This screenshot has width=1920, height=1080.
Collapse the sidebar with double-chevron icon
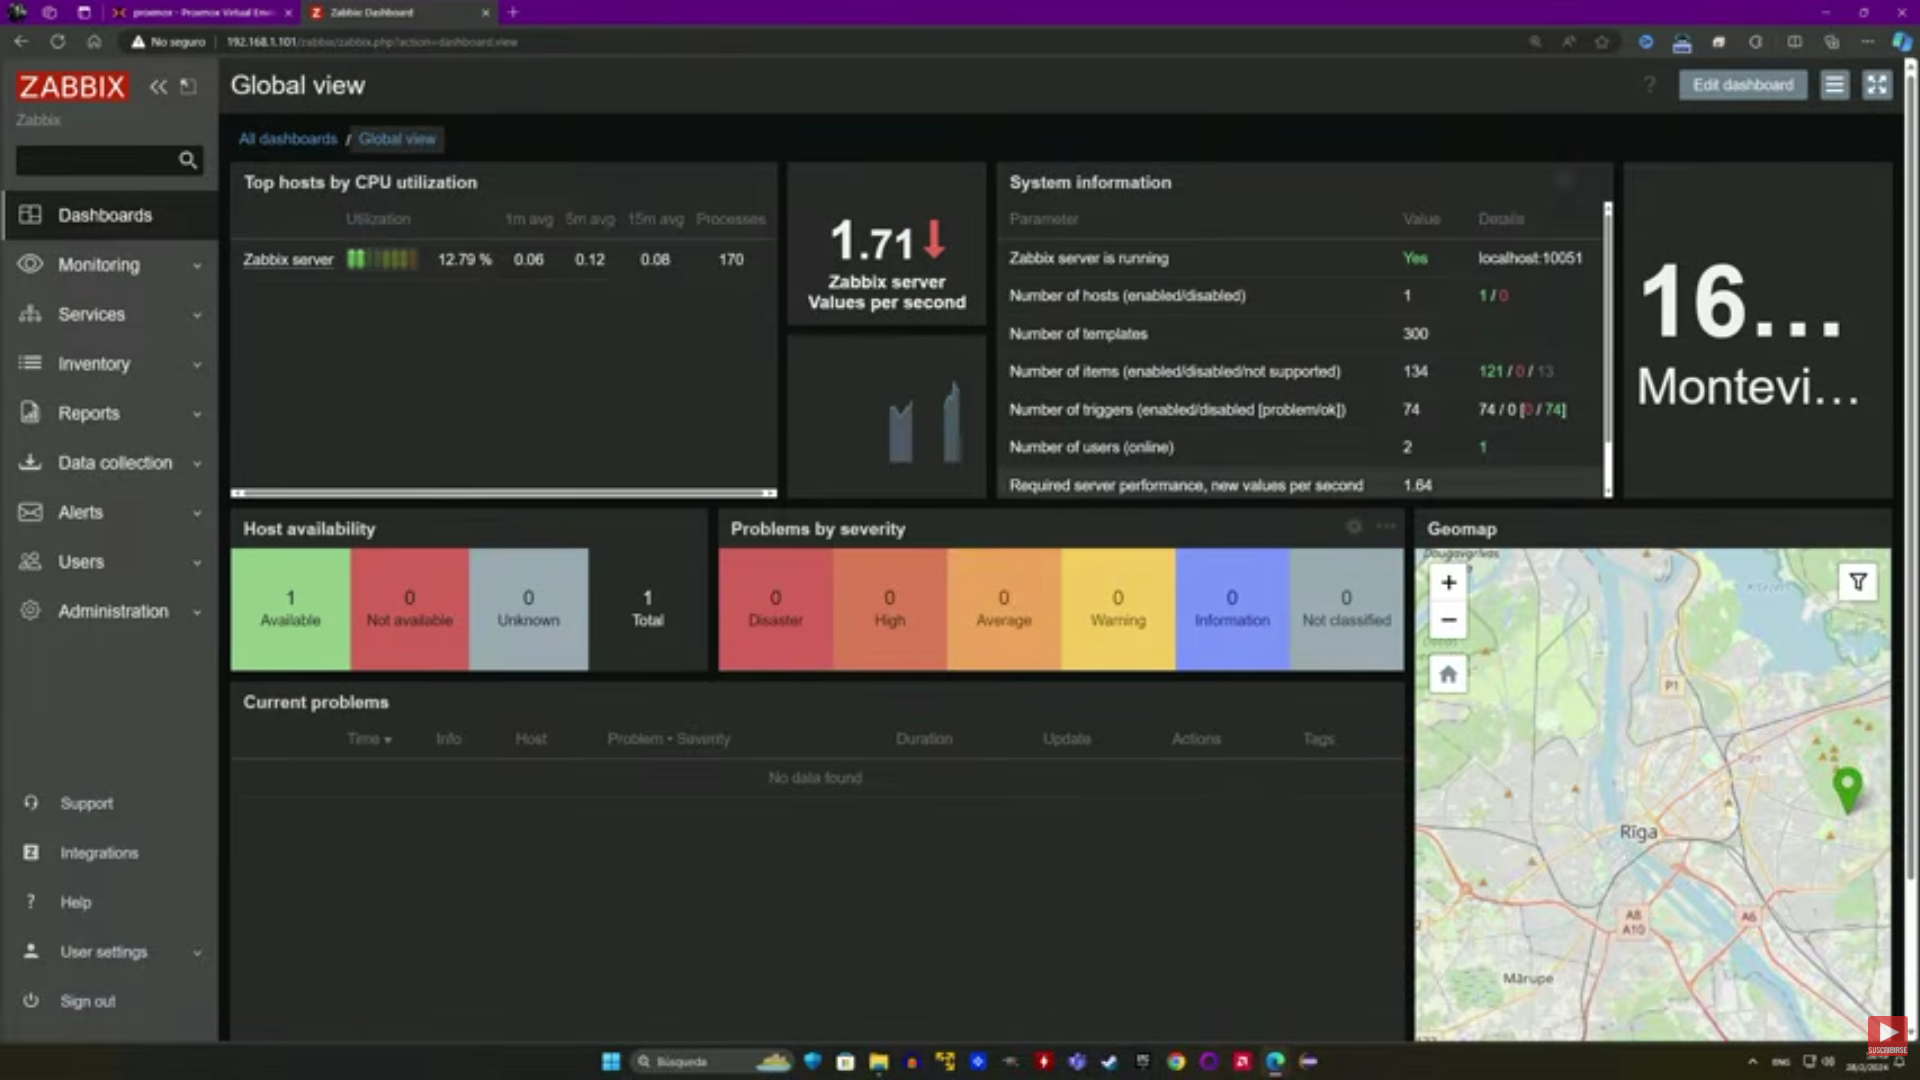(x=158, y=87)
